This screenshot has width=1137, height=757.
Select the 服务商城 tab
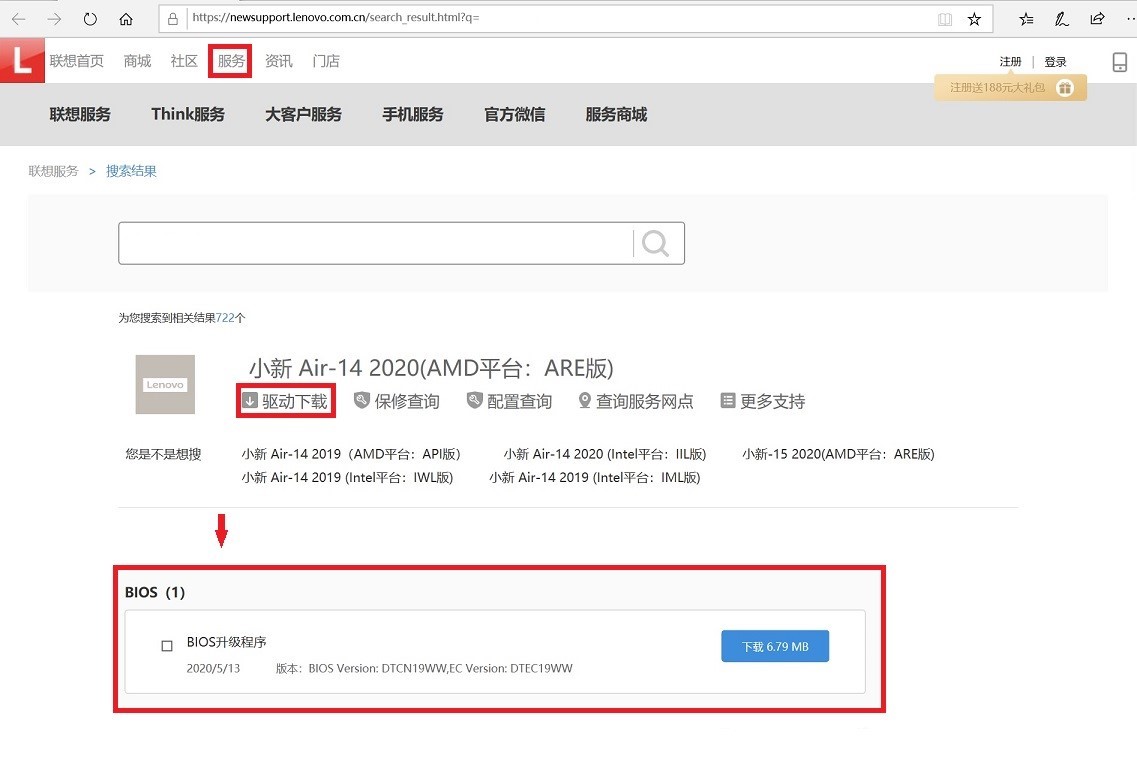point(616,114)
